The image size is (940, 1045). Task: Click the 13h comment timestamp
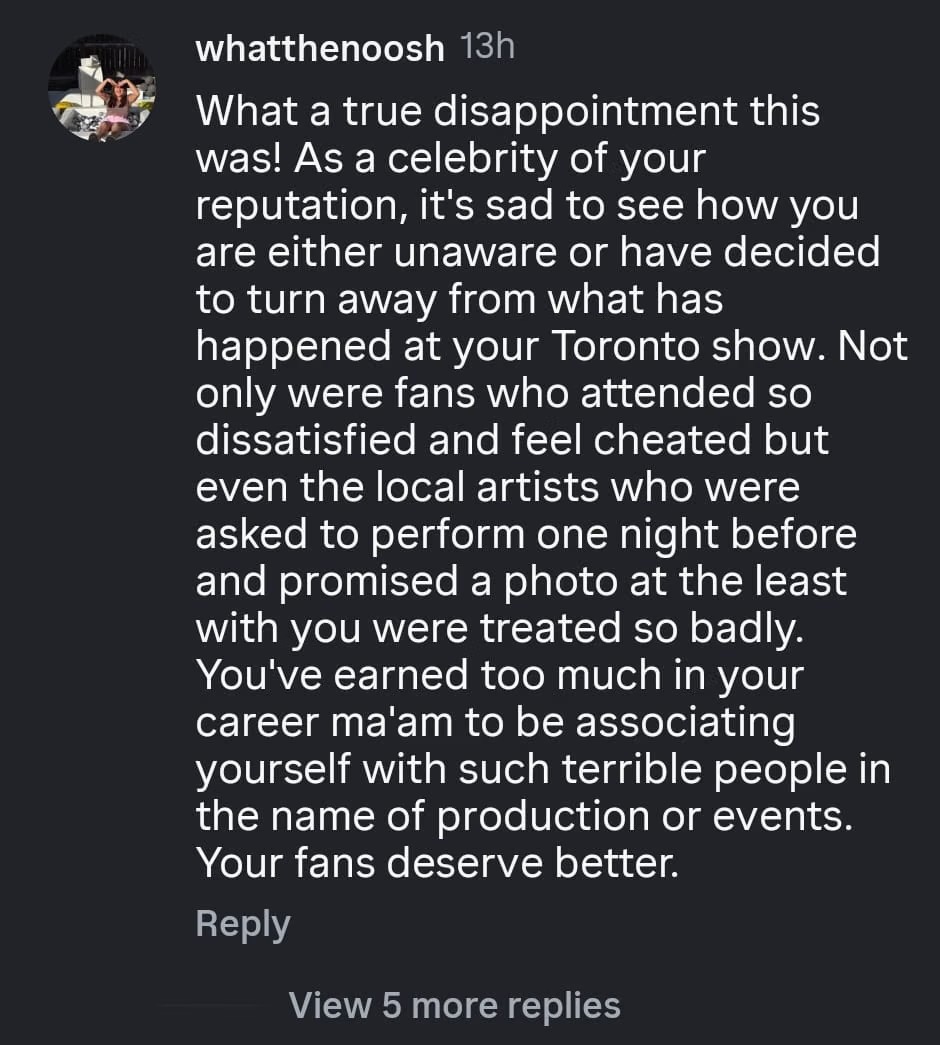[x=489, y=47]
